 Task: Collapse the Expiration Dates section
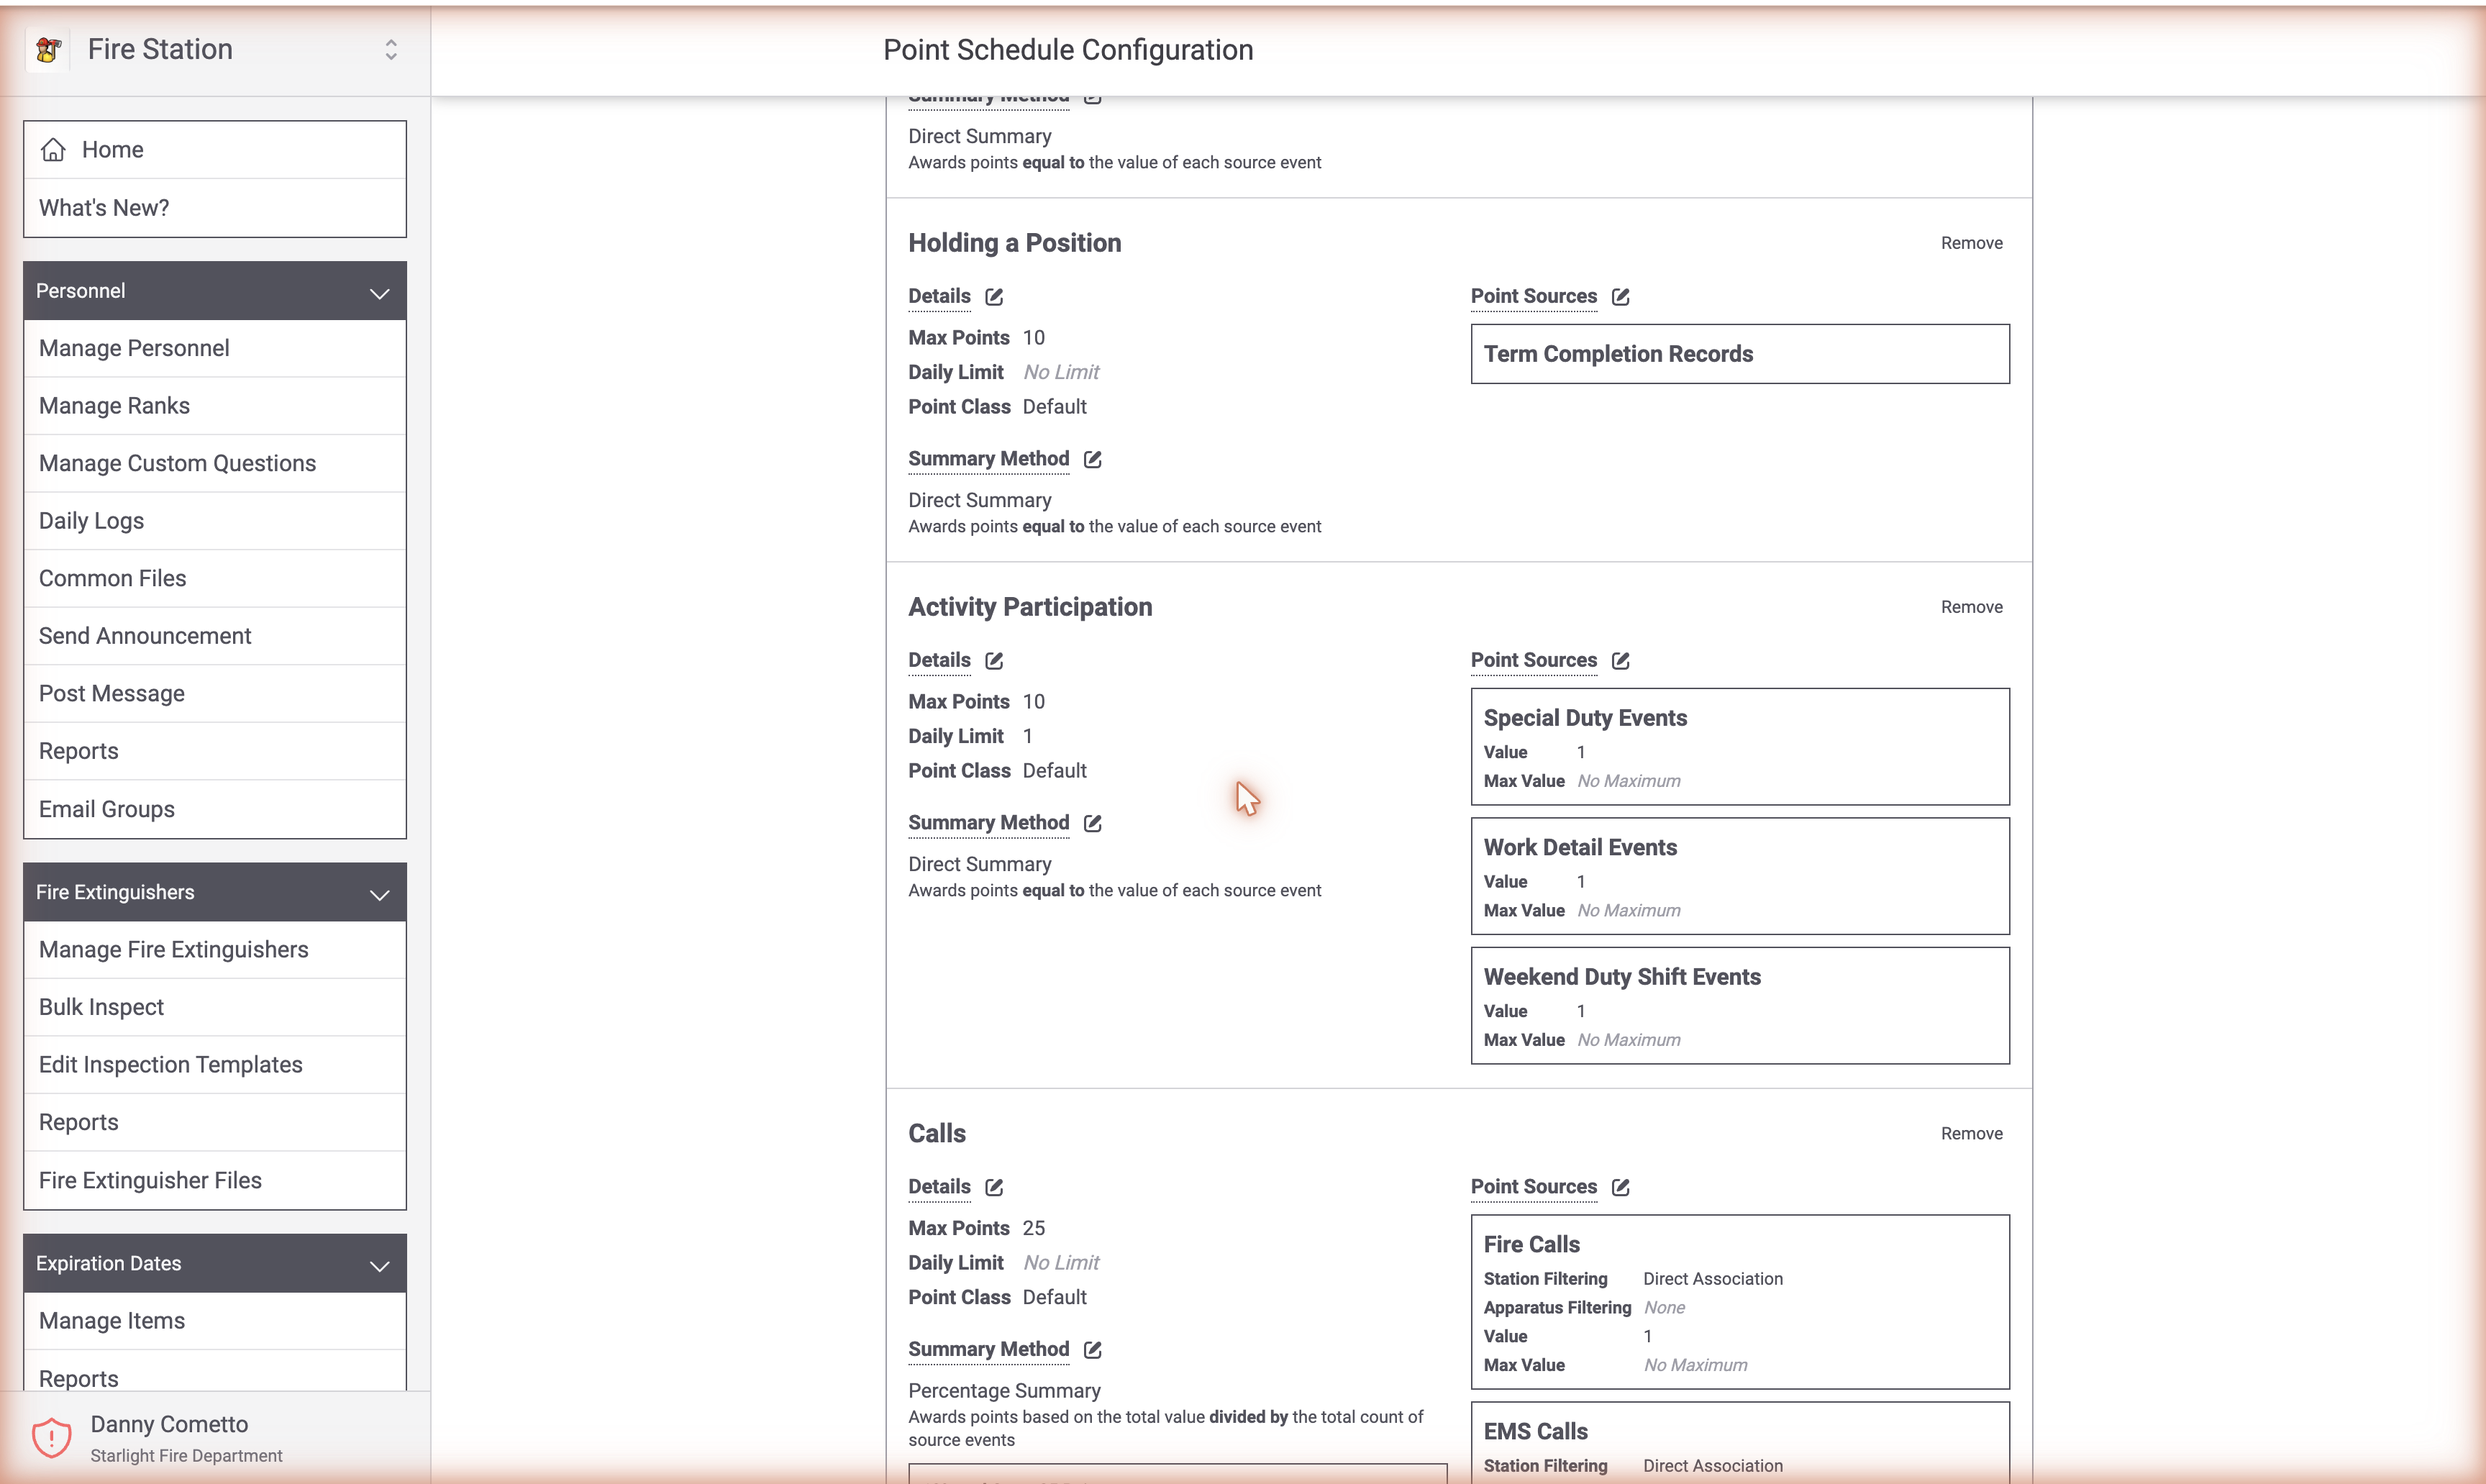(x=215, y=1263)
